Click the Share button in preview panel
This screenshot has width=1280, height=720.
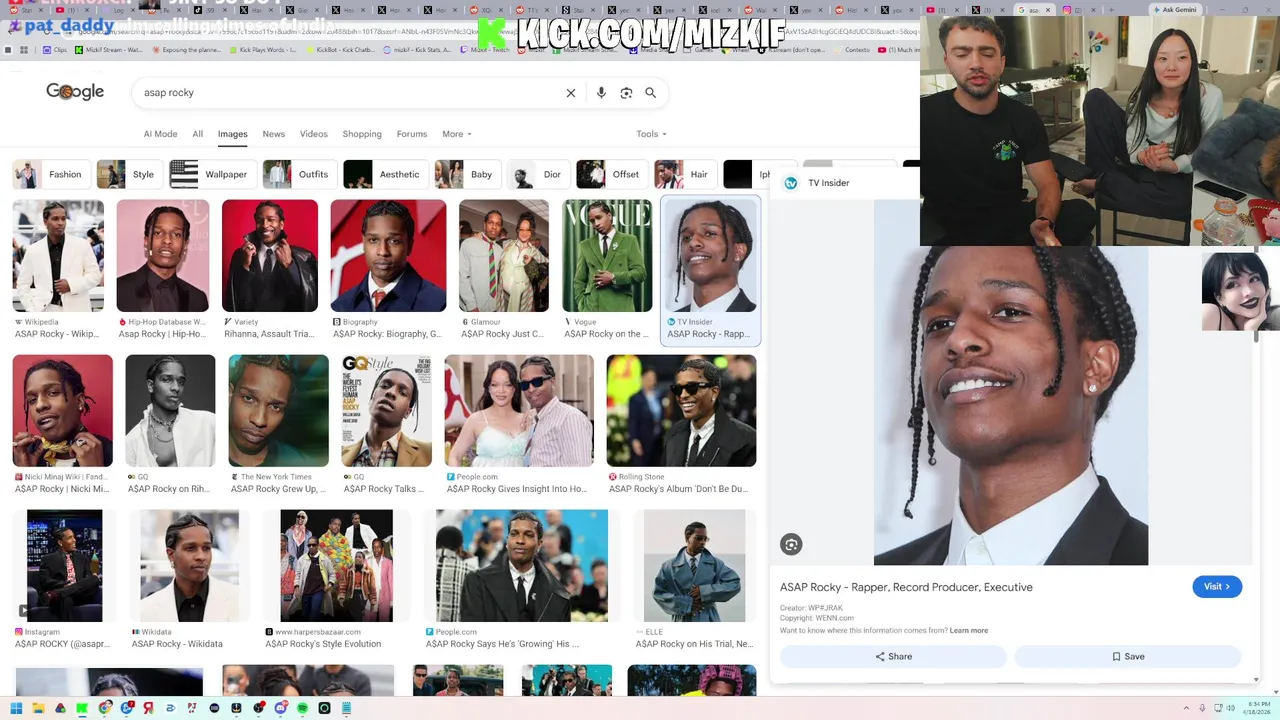[x=893, y=657]
